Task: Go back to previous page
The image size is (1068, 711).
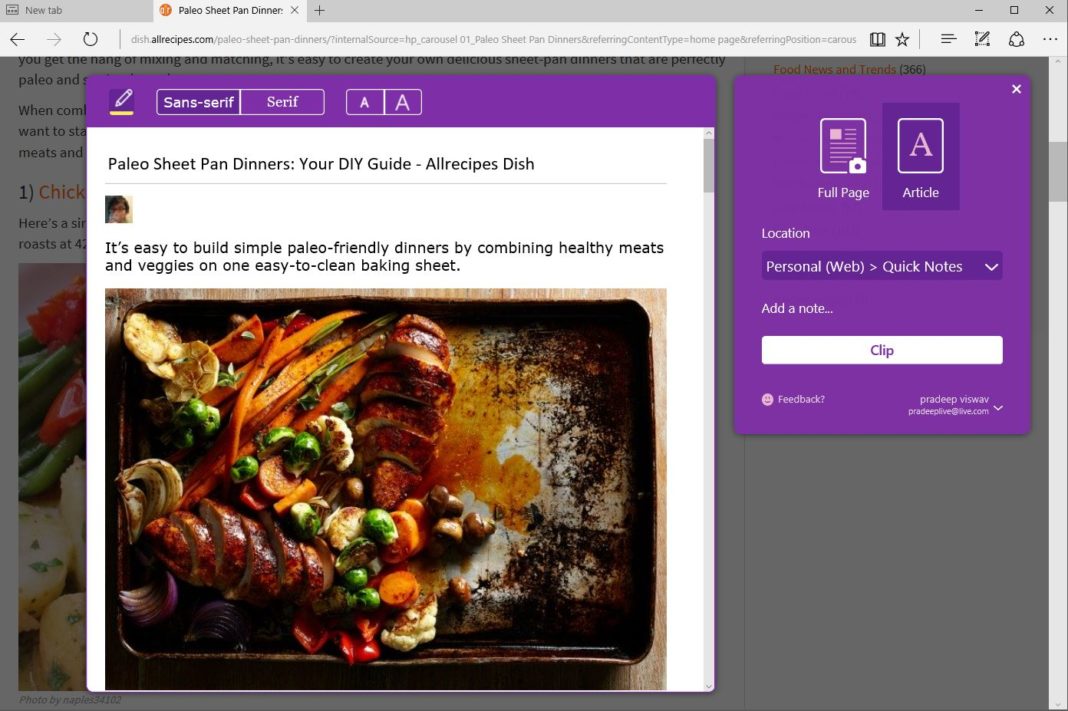Action: 17,39
